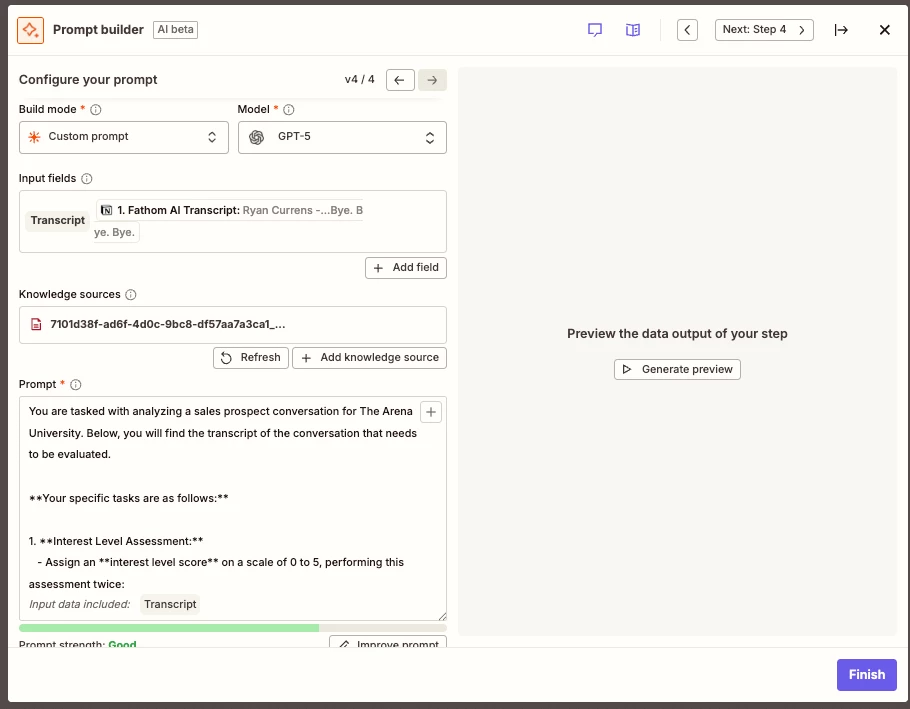Open the comment bubble icon in header
910x709 pixels.
point(595,30)
